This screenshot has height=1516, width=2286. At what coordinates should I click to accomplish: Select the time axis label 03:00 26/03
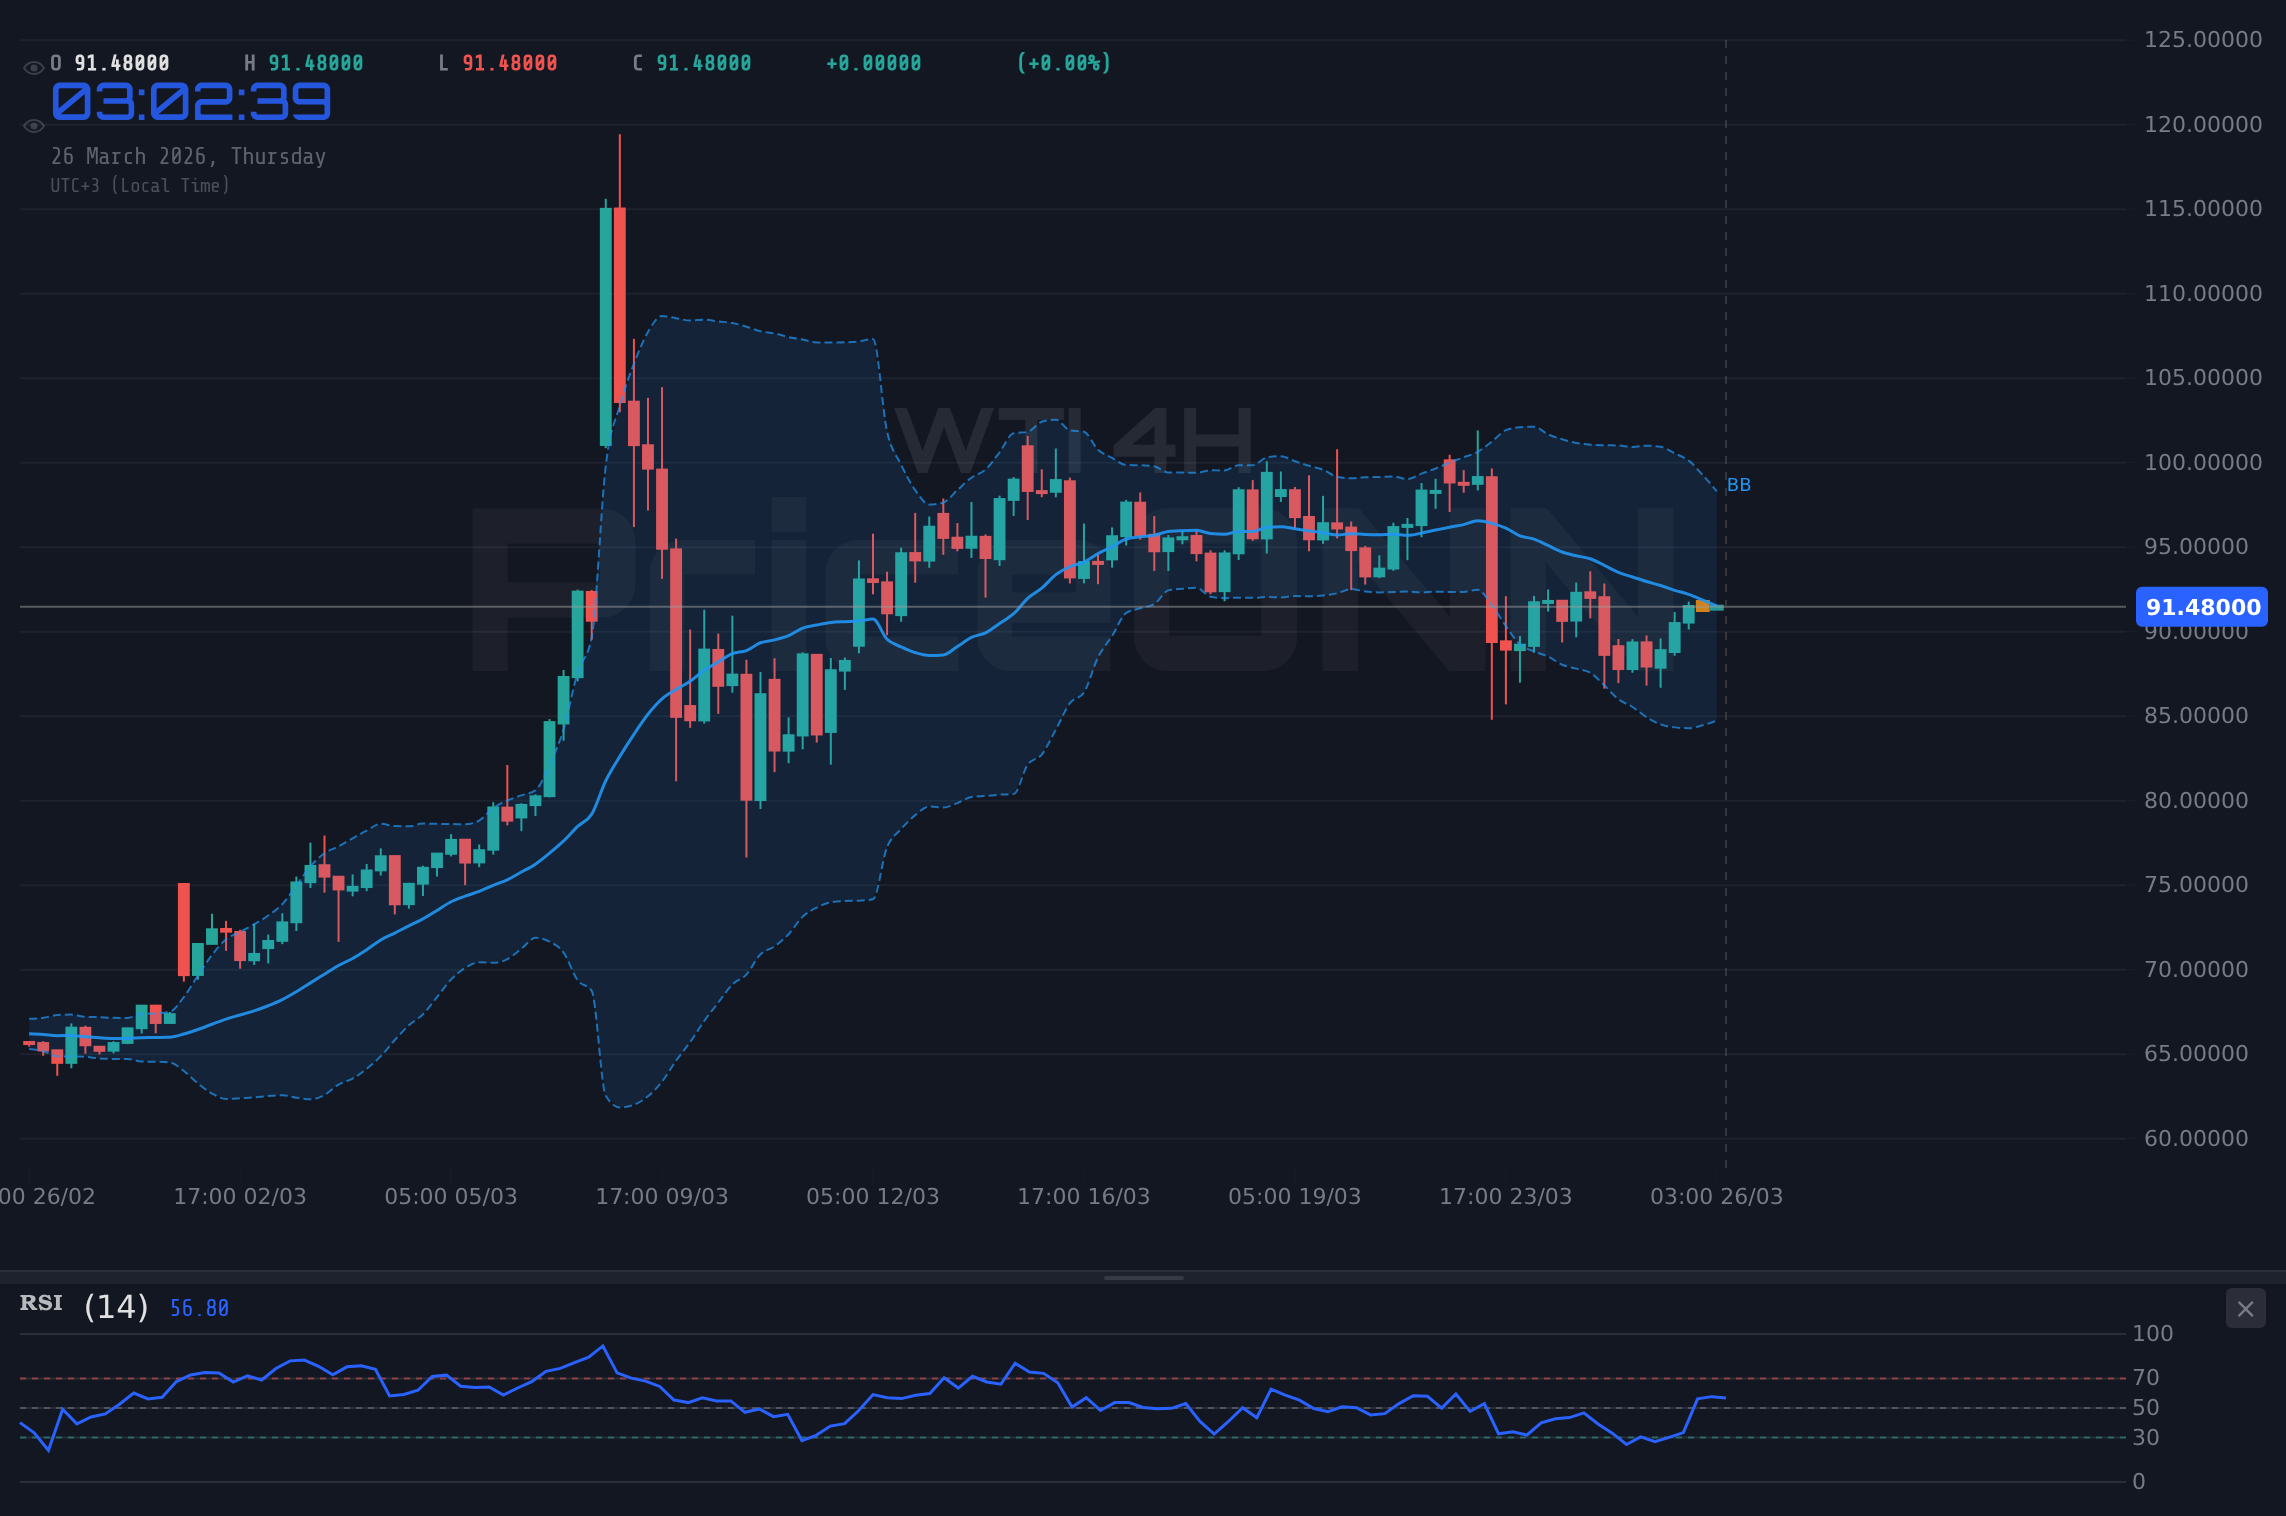coord(1714,1196)
